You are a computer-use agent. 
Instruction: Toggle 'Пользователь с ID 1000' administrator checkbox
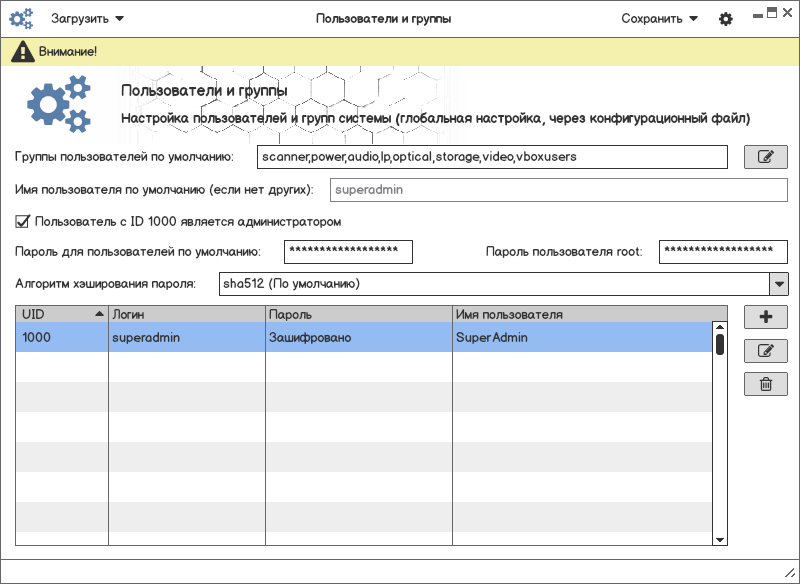[x=23, y=221]
